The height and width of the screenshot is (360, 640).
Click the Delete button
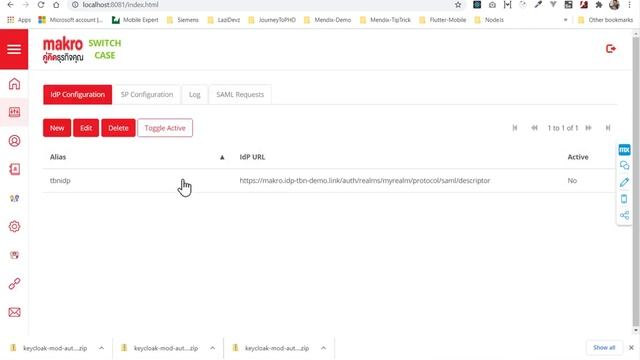(118, 128)
